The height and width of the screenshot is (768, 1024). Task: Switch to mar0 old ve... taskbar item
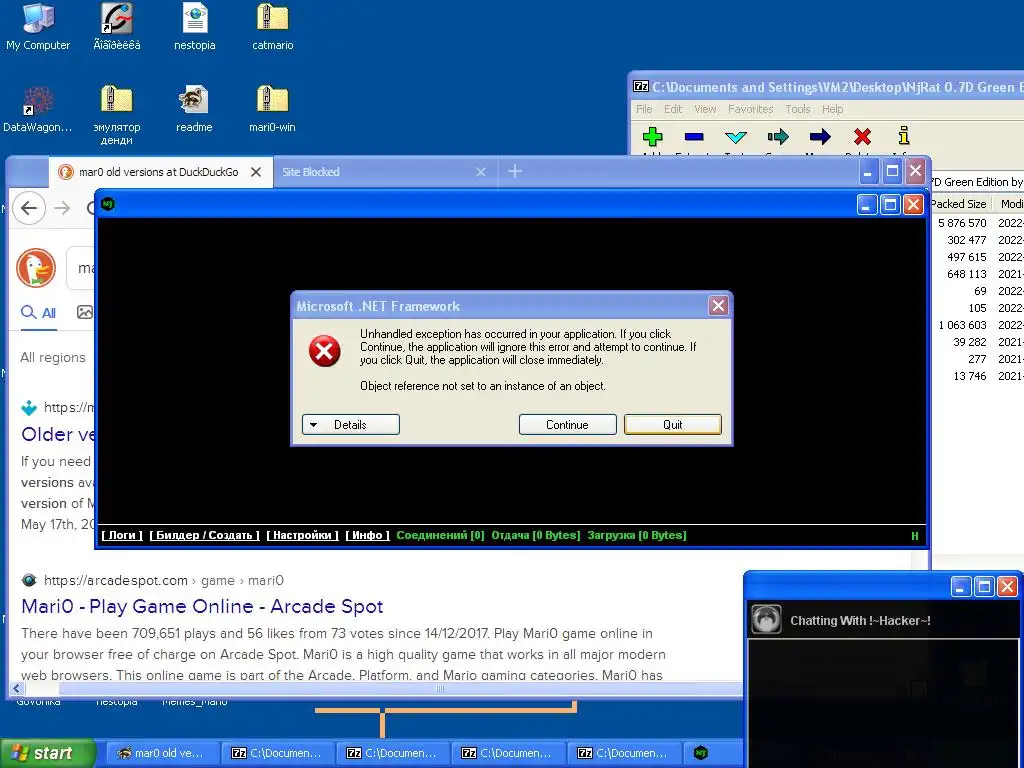(x=163, y=753)
